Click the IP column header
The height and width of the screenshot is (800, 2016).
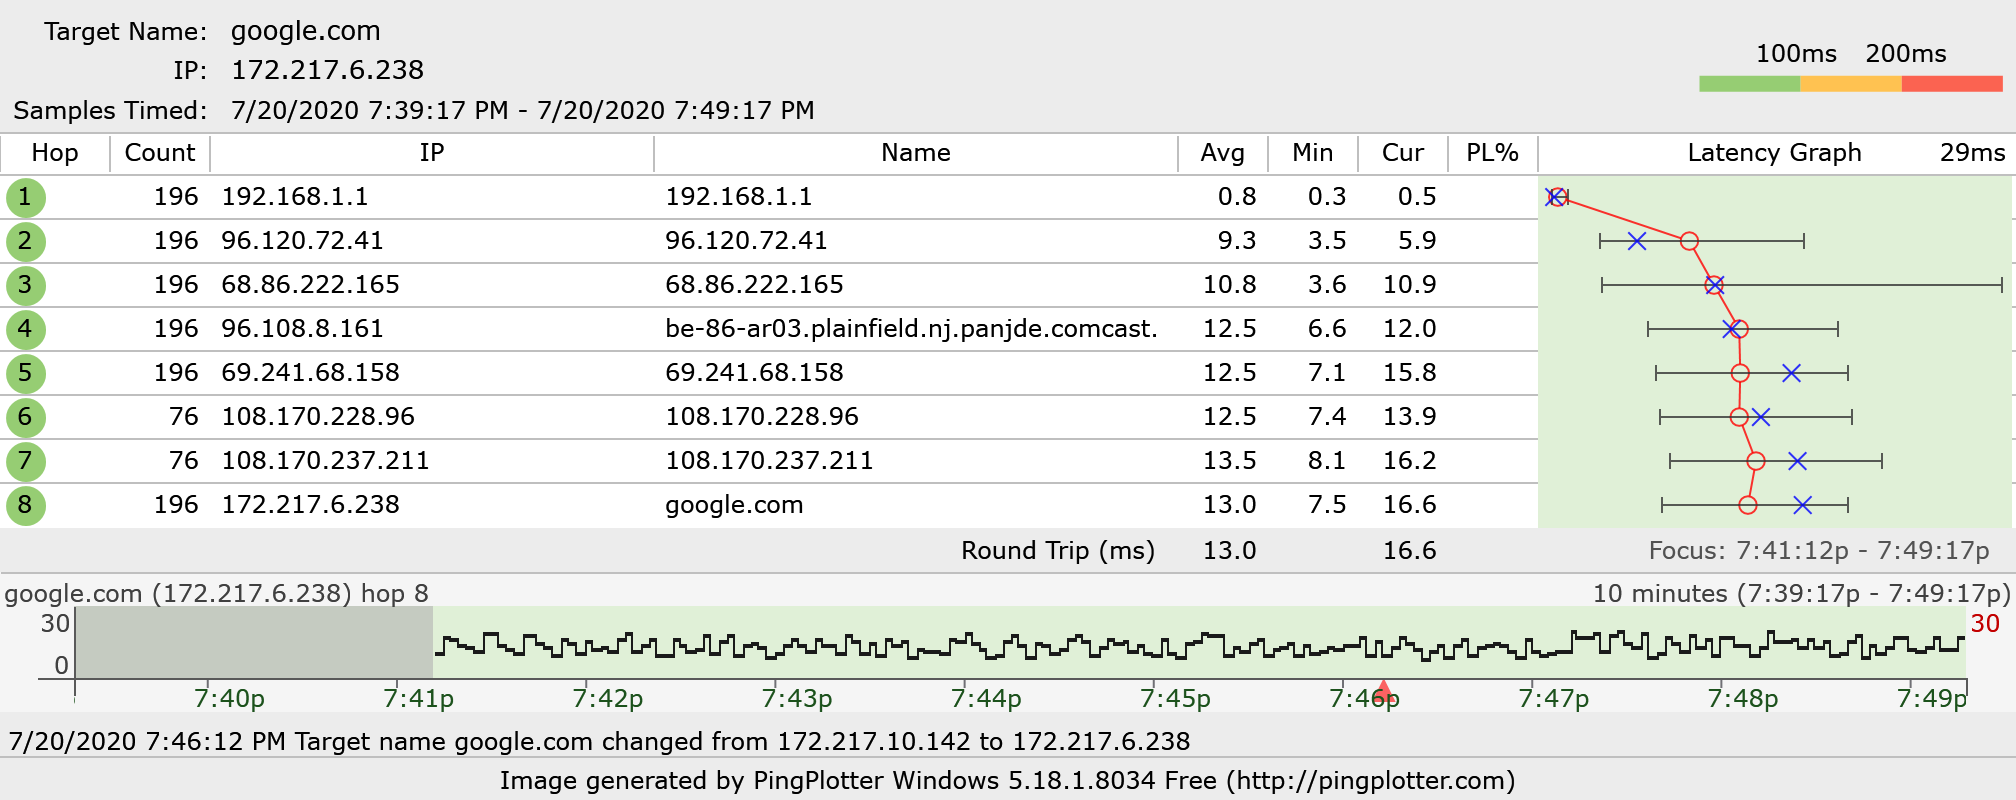pos(432,153)
